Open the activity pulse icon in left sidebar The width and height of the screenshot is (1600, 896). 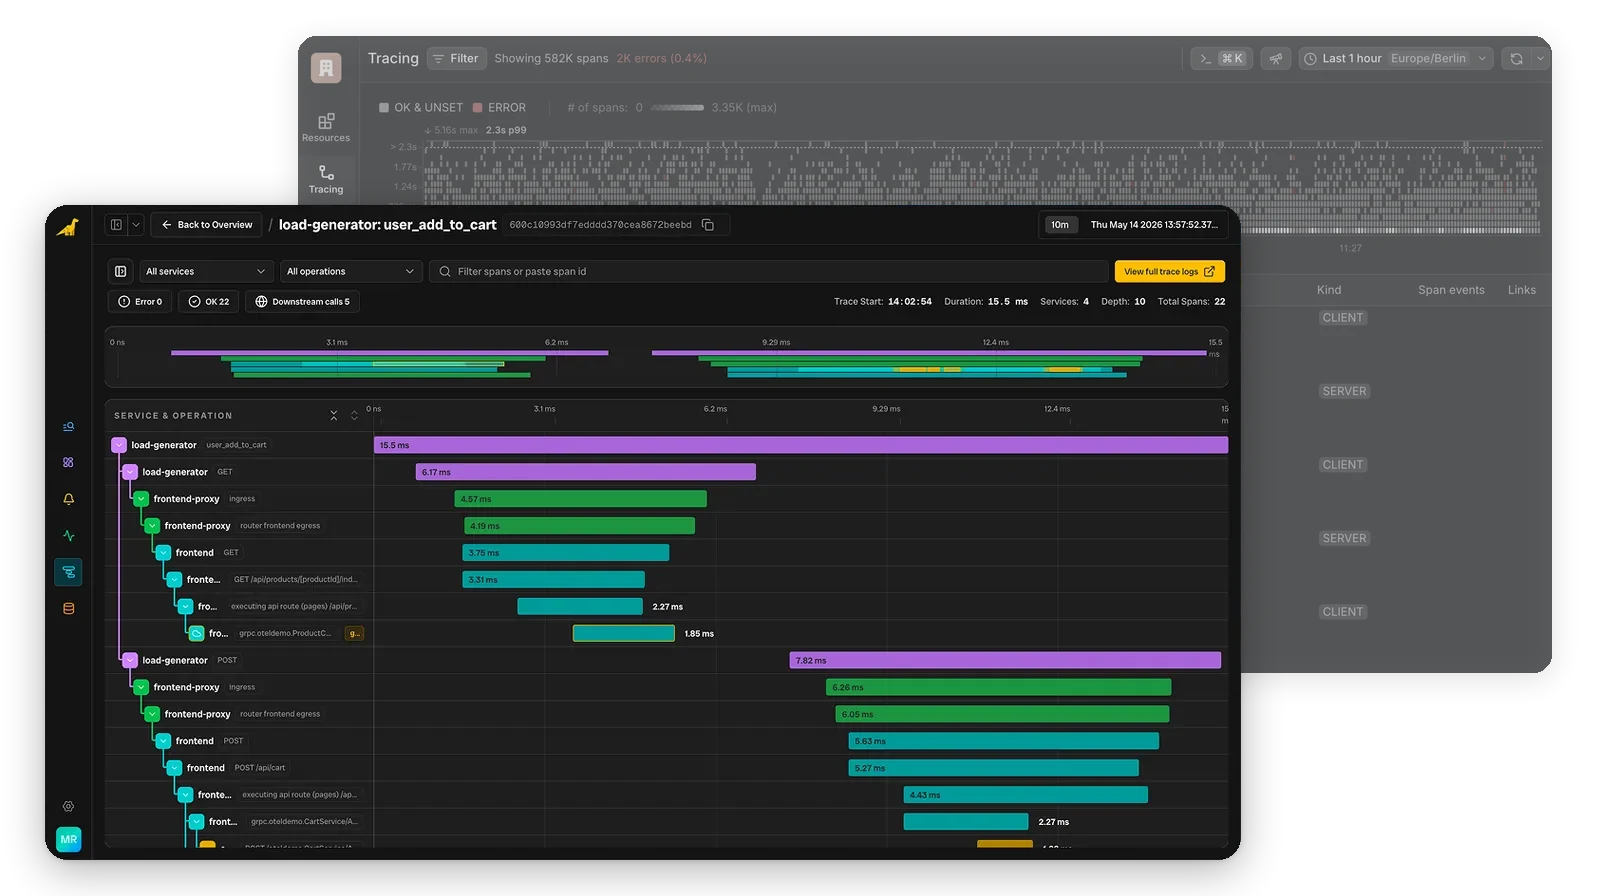68,535
